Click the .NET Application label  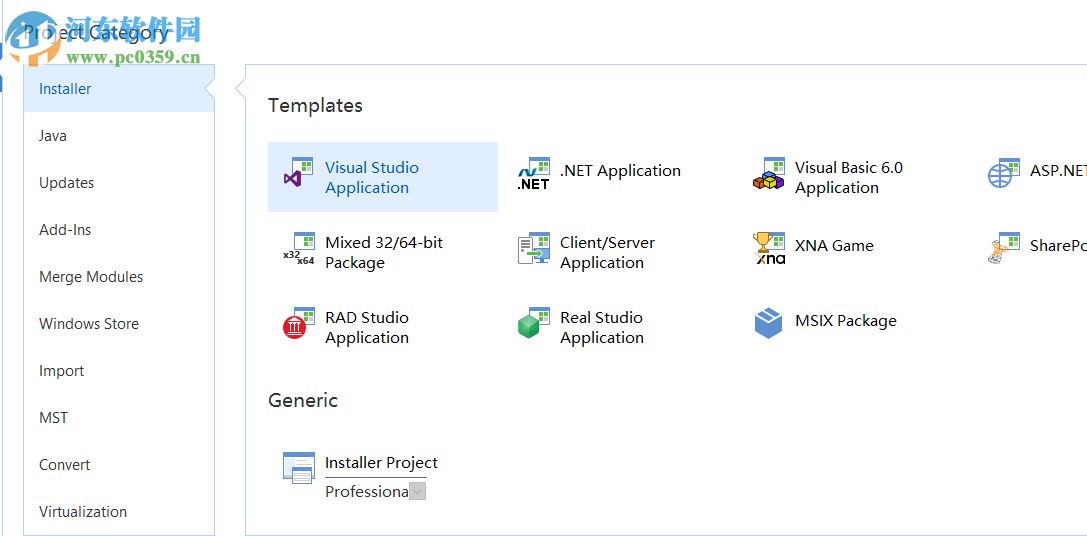620,171
